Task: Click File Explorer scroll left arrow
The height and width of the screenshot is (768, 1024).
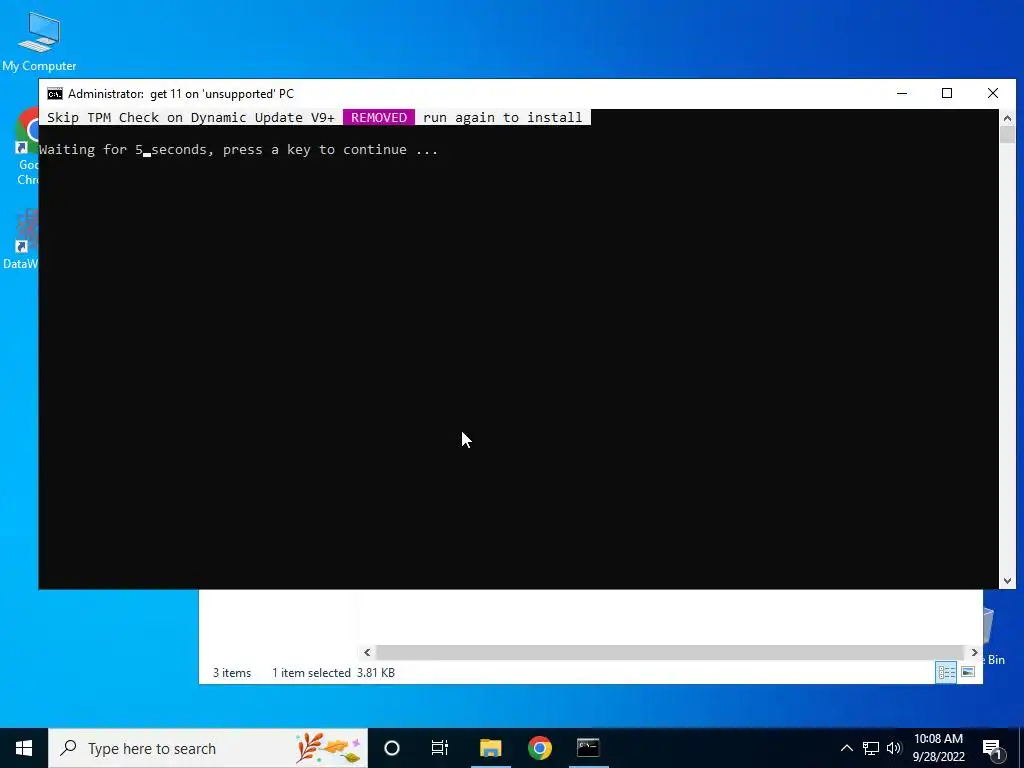Action: 367,652
